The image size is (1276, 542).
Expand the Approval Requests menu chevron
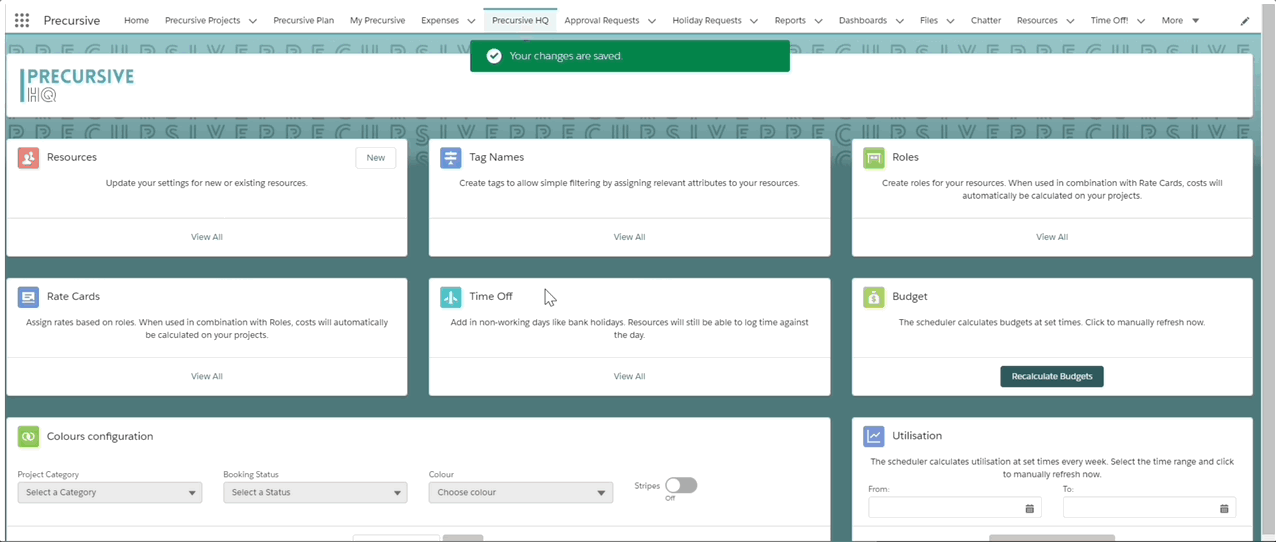(x=652, y=21)
